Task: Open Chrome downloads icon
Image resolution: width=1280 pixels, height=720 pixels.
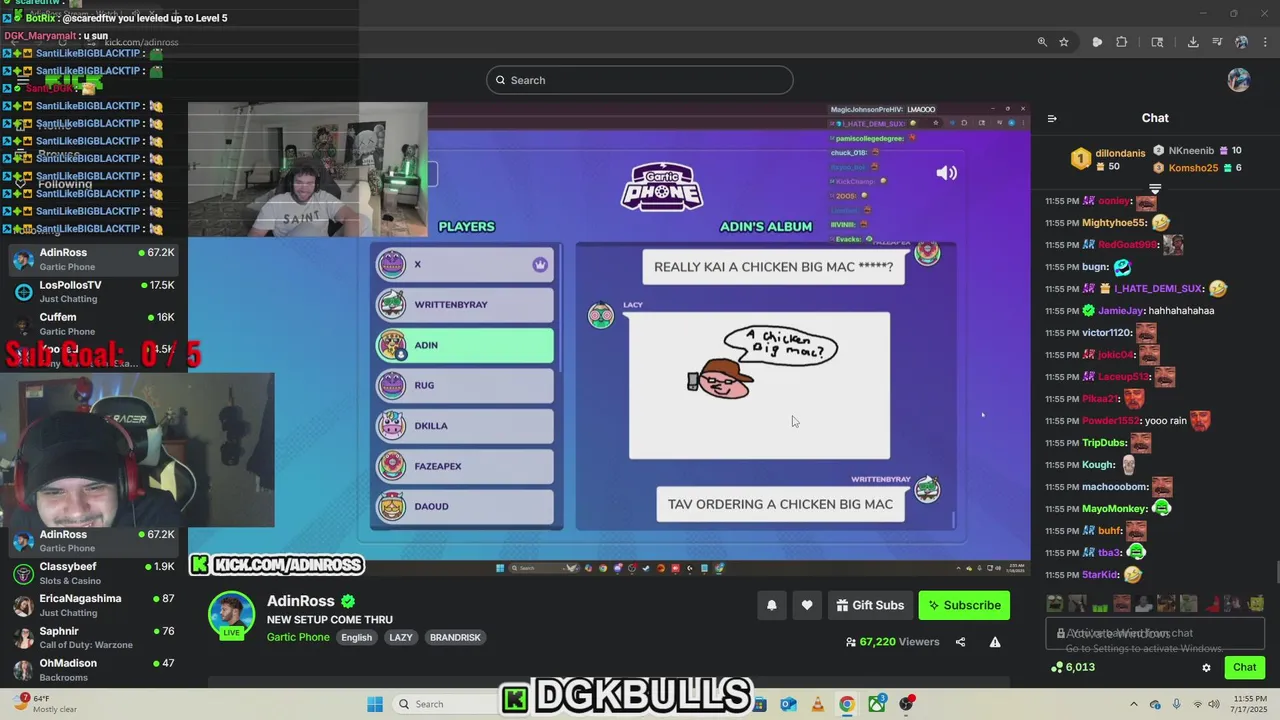Action: (1193, 42)
